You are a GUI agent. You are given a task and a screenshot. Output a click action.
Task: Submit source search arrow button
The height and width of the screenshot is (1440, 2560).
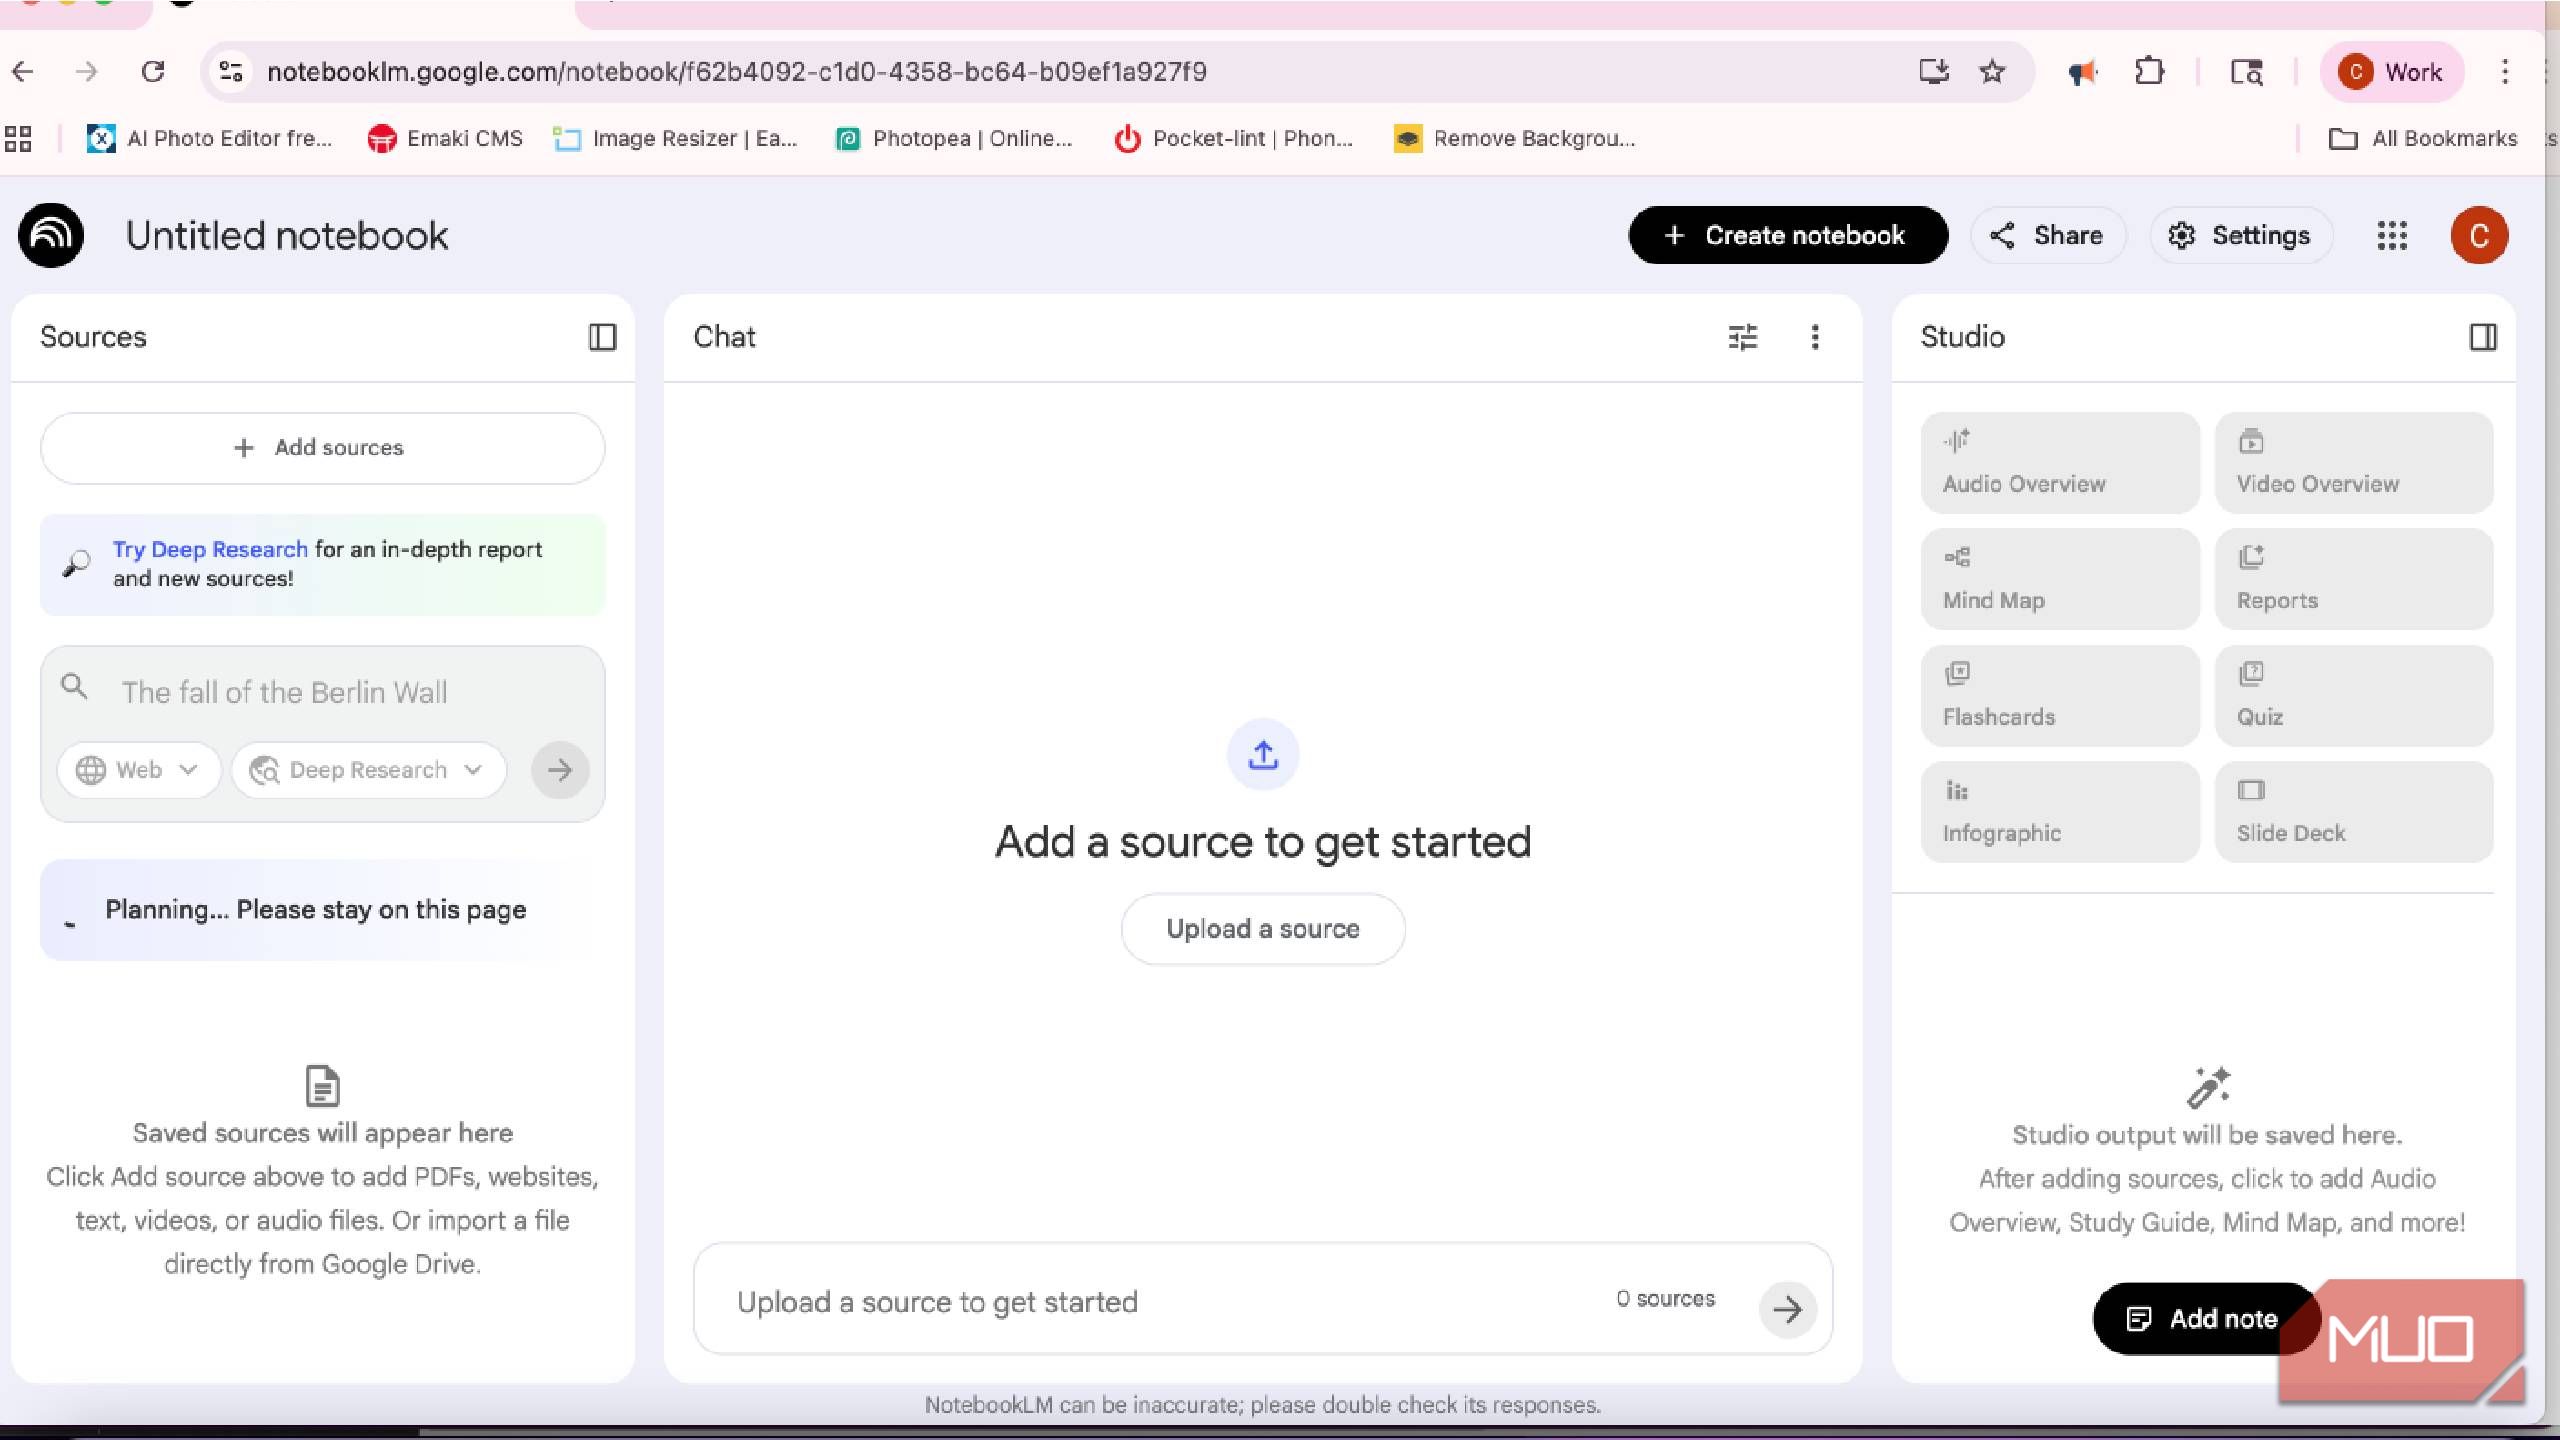(560, 769)
